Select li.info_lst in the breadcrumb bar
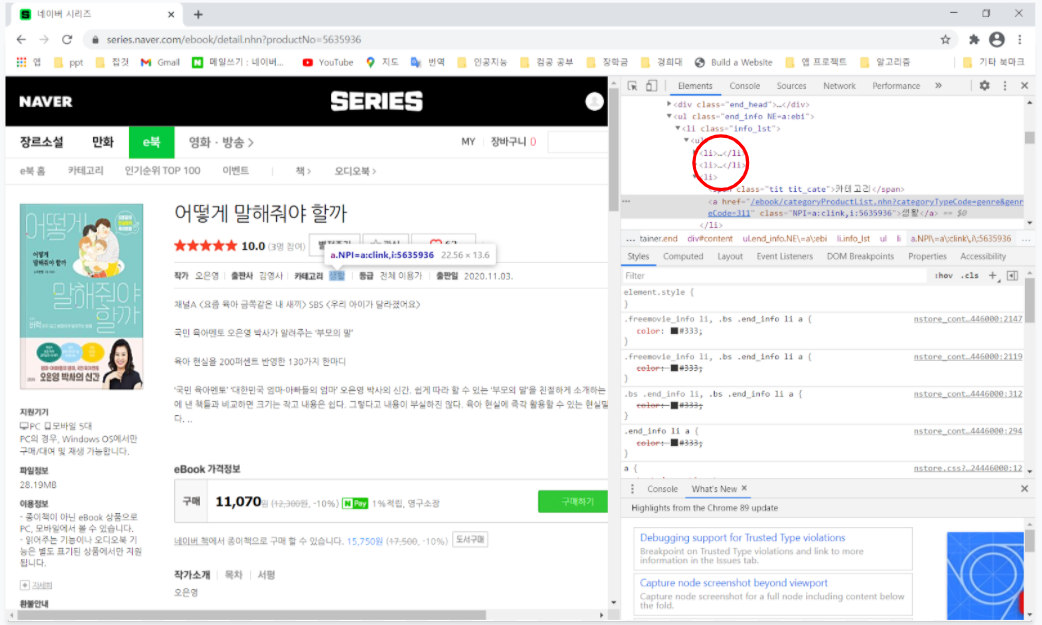Screen dimensions: 1042x625 click(x=853, y=239)
